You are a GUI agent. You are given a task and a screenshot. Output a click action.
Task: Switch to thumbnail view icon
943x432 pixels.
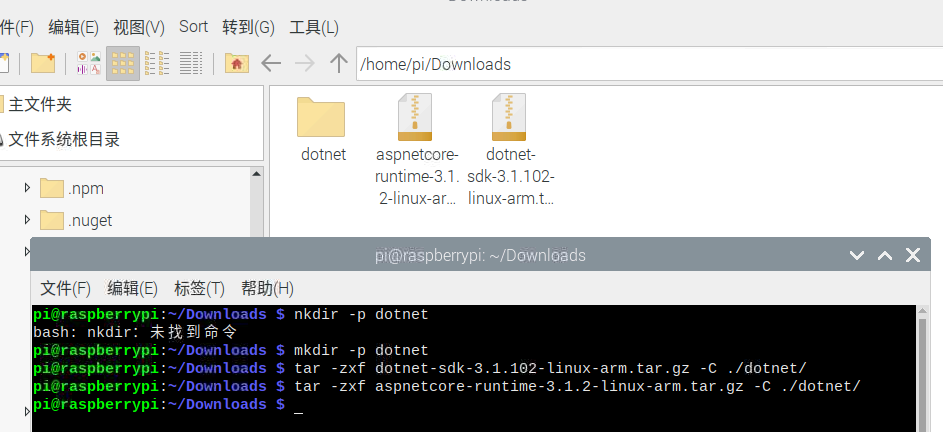89,63
